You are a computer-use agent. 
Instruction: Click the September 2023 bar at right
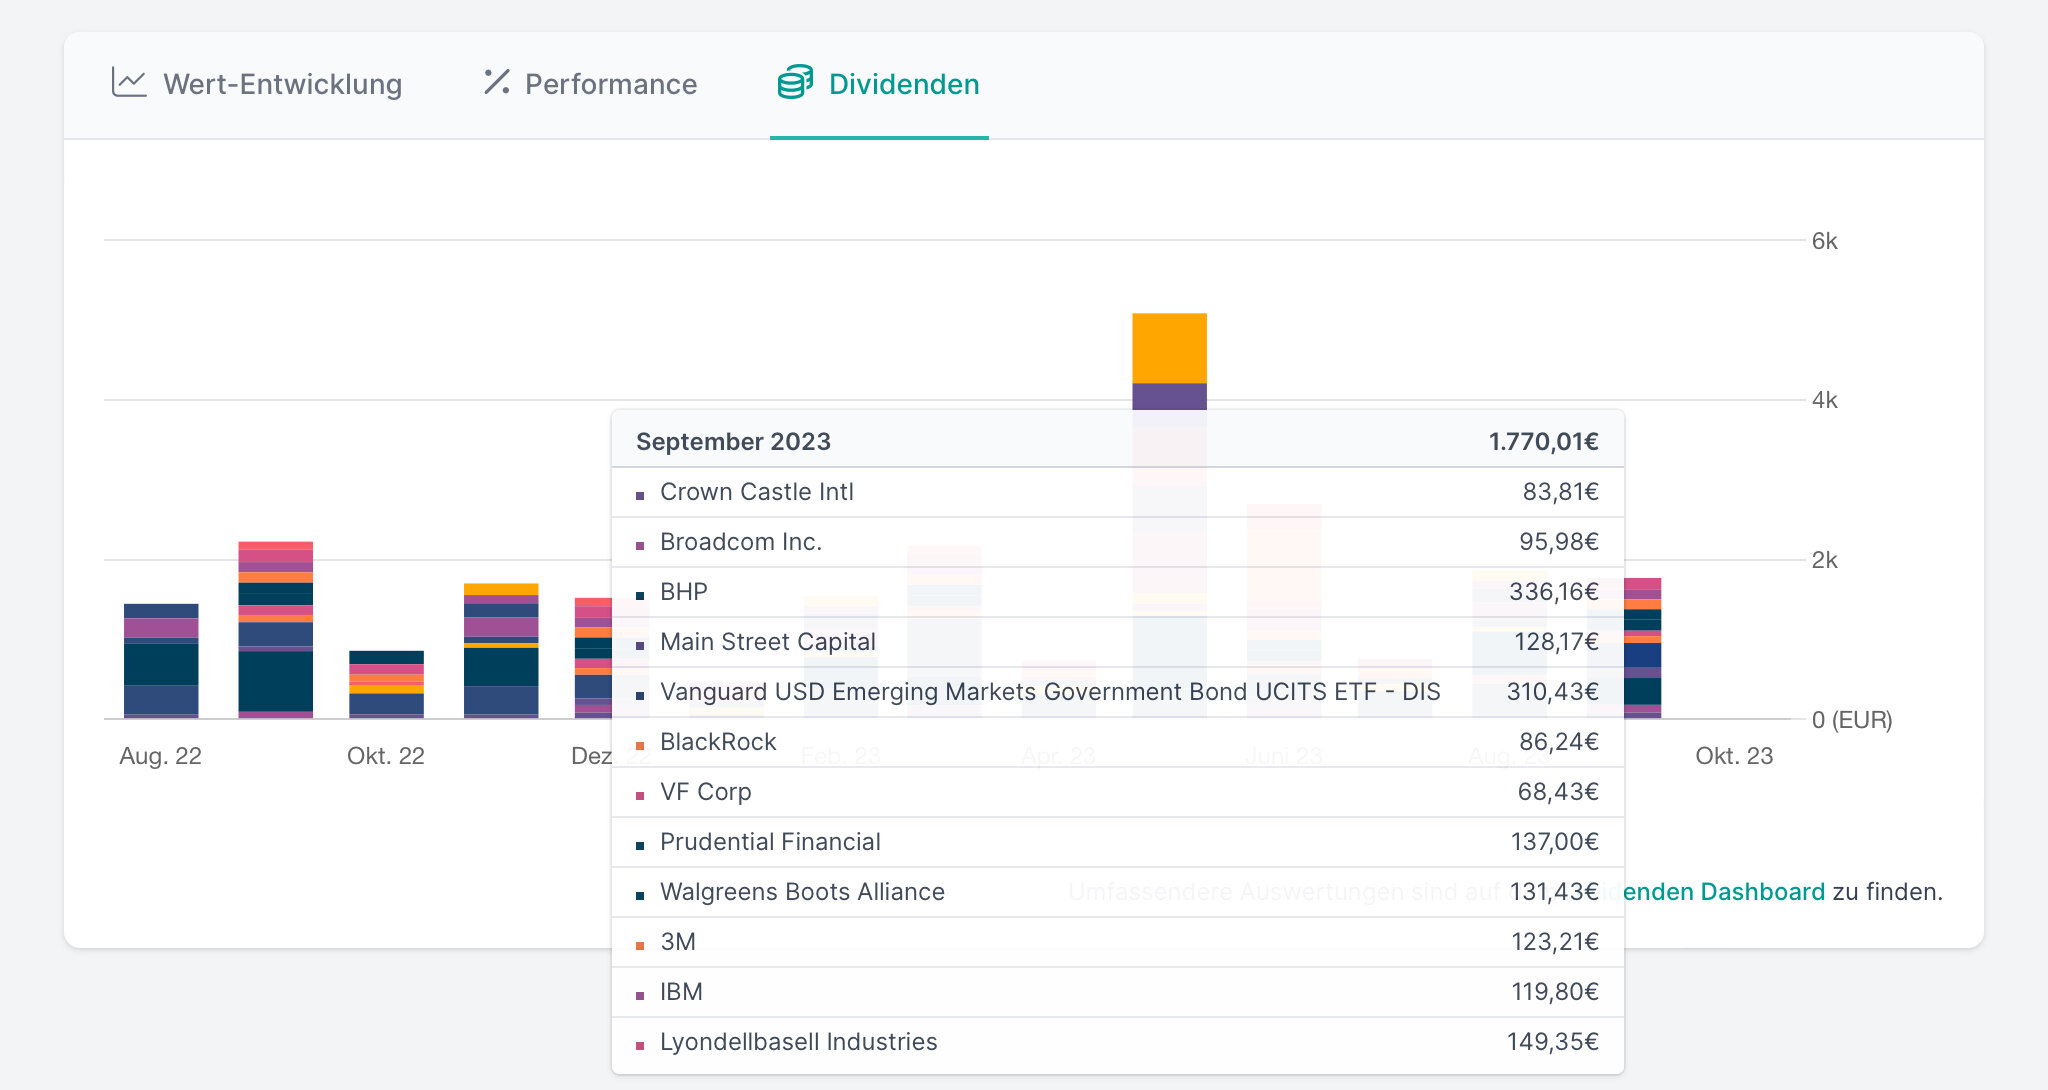point(1643,648)
